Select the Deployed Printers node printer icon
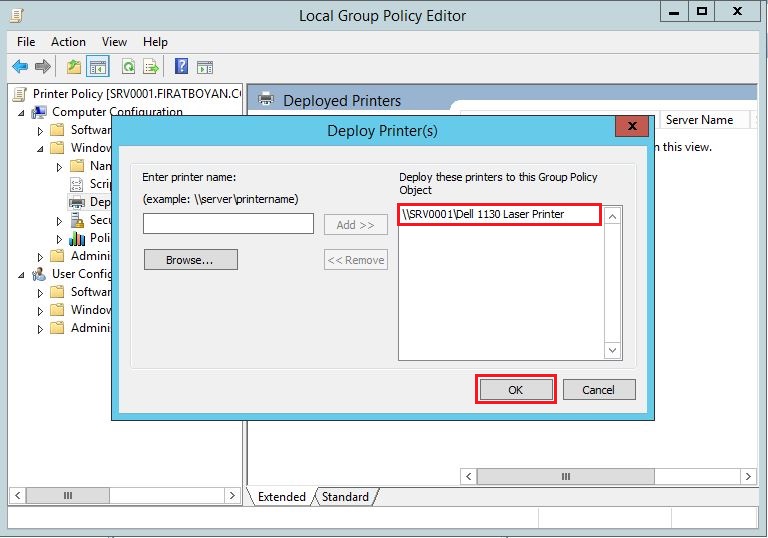The height and width of the screenshot is (538, 768). 77,202
